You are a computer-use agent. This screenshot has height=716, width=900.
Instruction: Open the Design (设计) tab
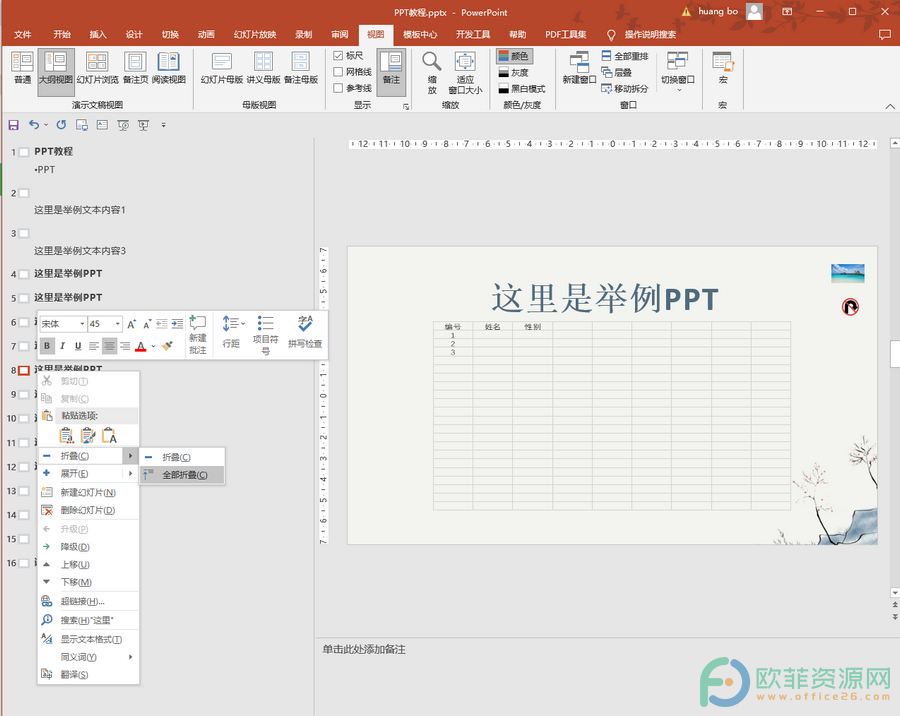[x=134, y=34]
